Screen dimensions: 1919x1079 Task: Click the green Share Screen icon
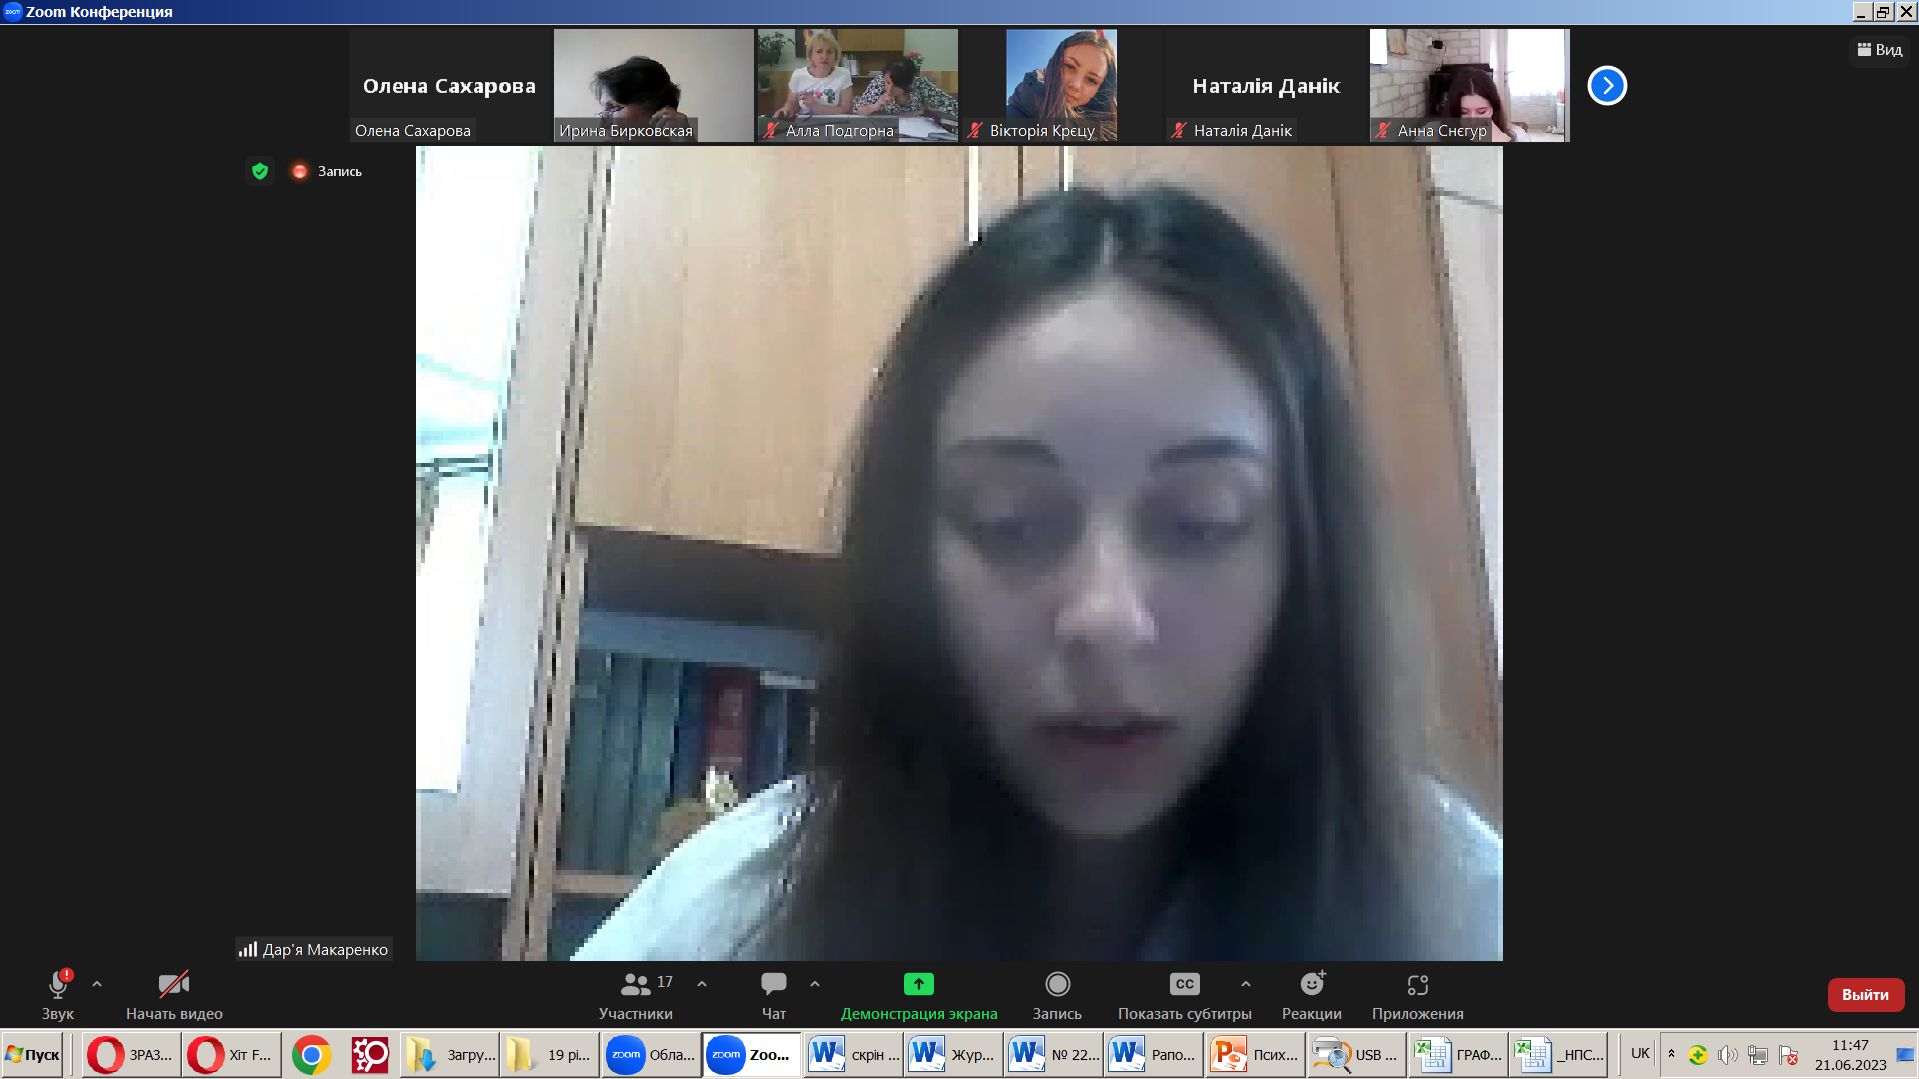pos(918,985)
